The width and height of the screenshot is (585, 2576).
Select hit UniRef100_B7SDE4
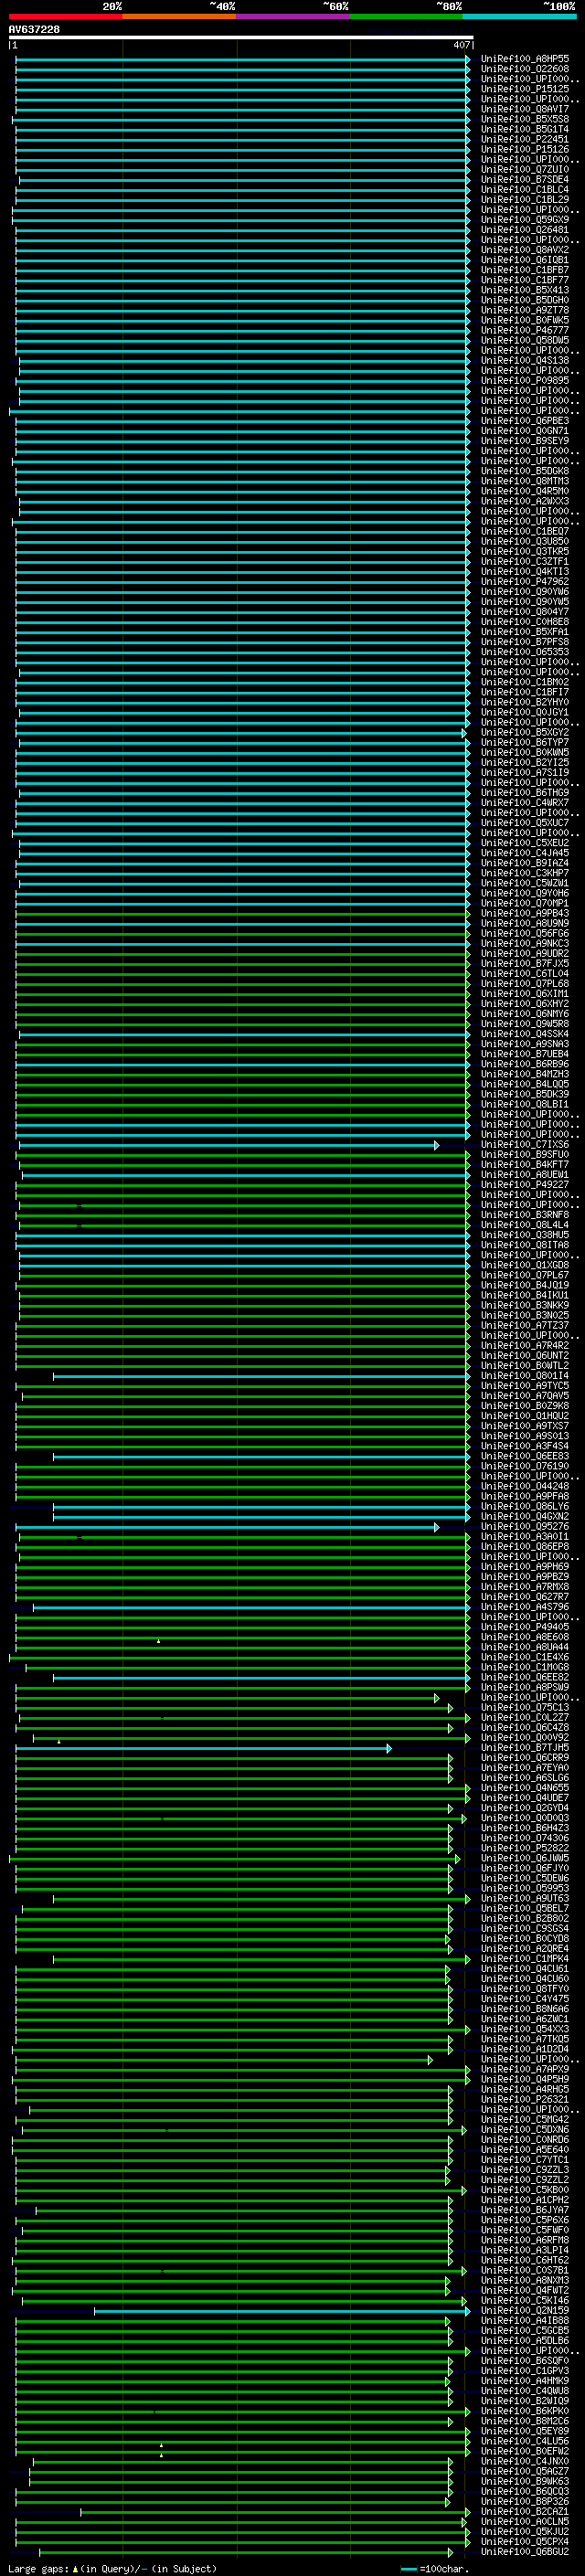525,179
